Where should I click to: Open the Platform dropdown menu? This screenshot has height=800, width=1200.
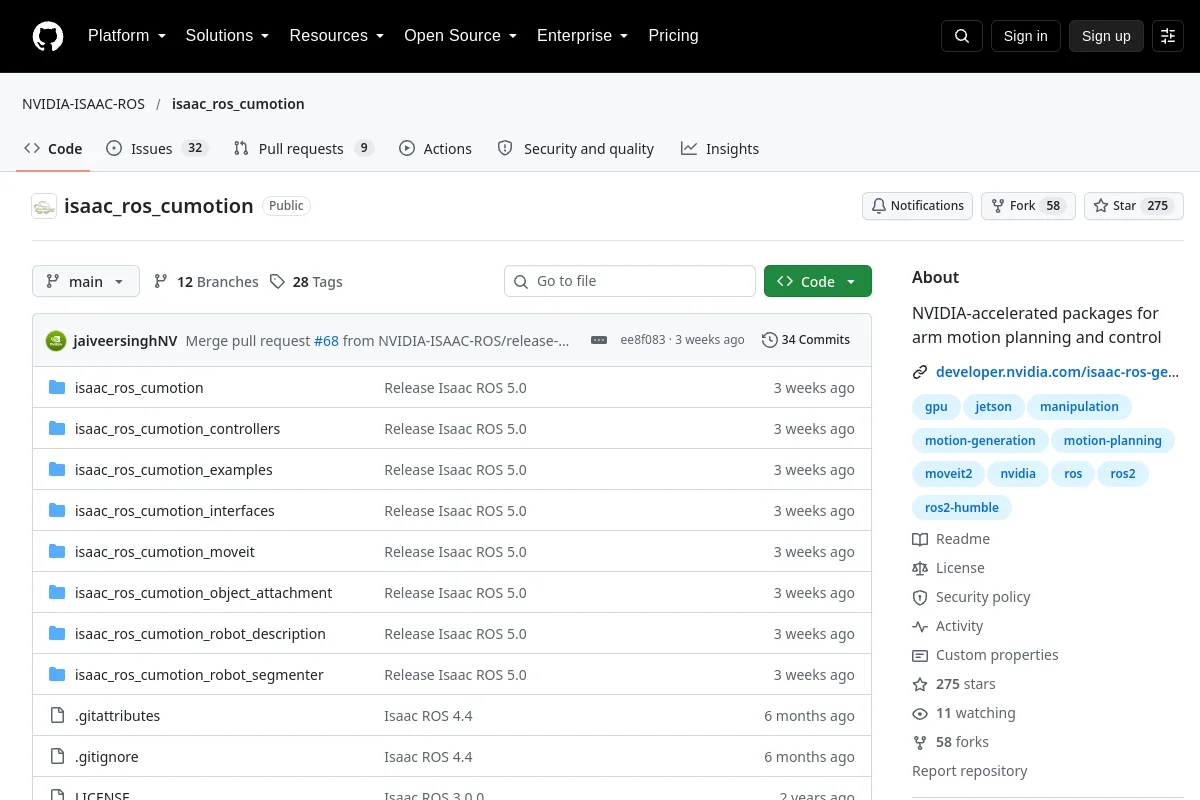126,36
